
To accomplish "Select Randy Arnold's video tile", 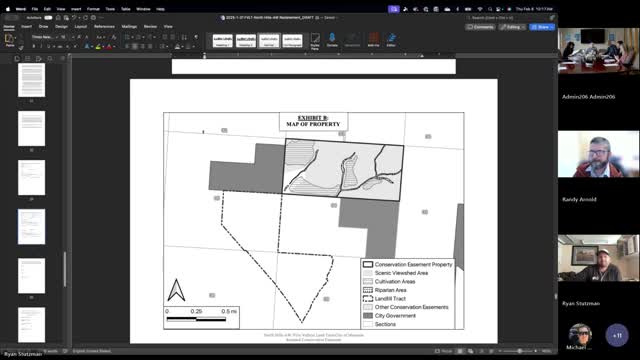I will (x=598, y=154).
